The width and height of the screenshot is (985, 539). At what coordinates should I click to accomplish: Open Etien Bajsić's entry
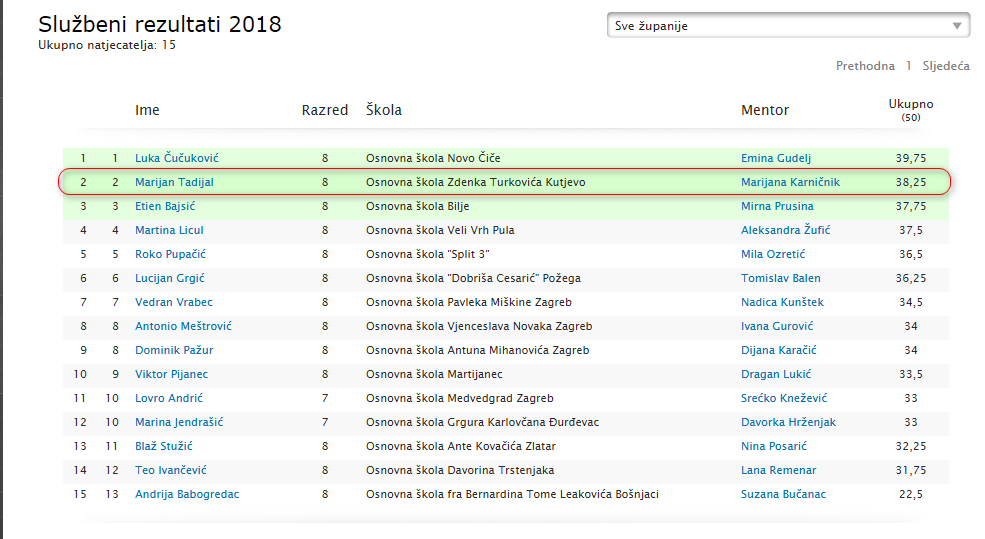(x=165, y=206)
